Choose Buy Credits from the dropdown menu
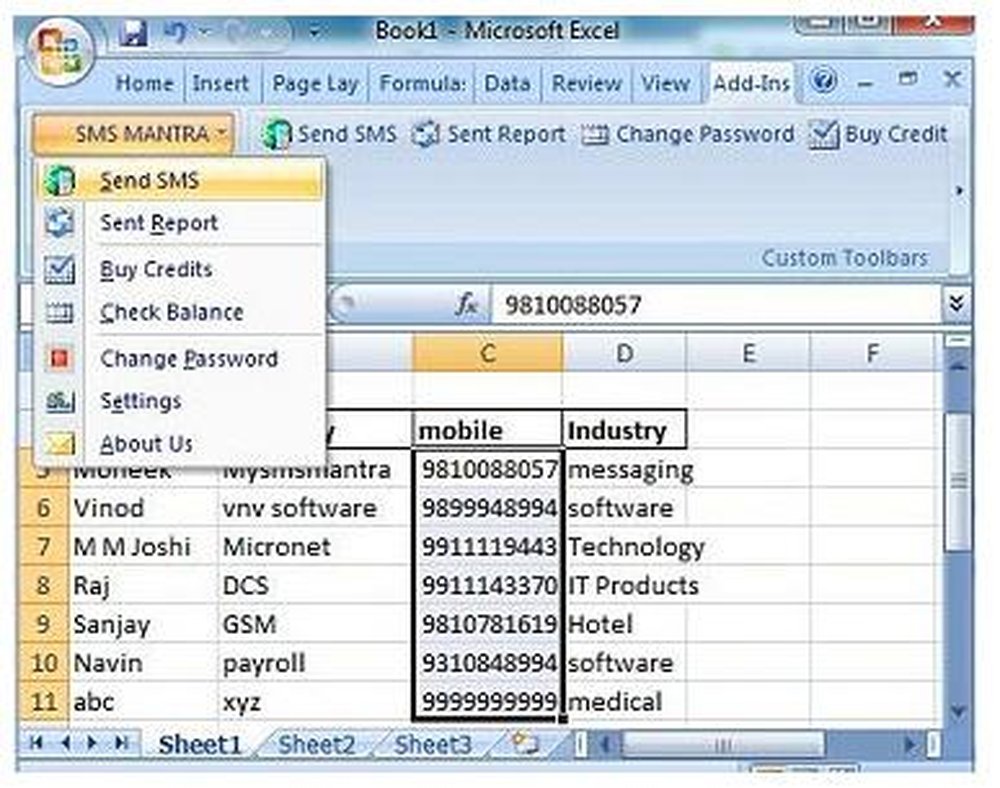This screenshot has width=1000, height=788. pos(181,270)
